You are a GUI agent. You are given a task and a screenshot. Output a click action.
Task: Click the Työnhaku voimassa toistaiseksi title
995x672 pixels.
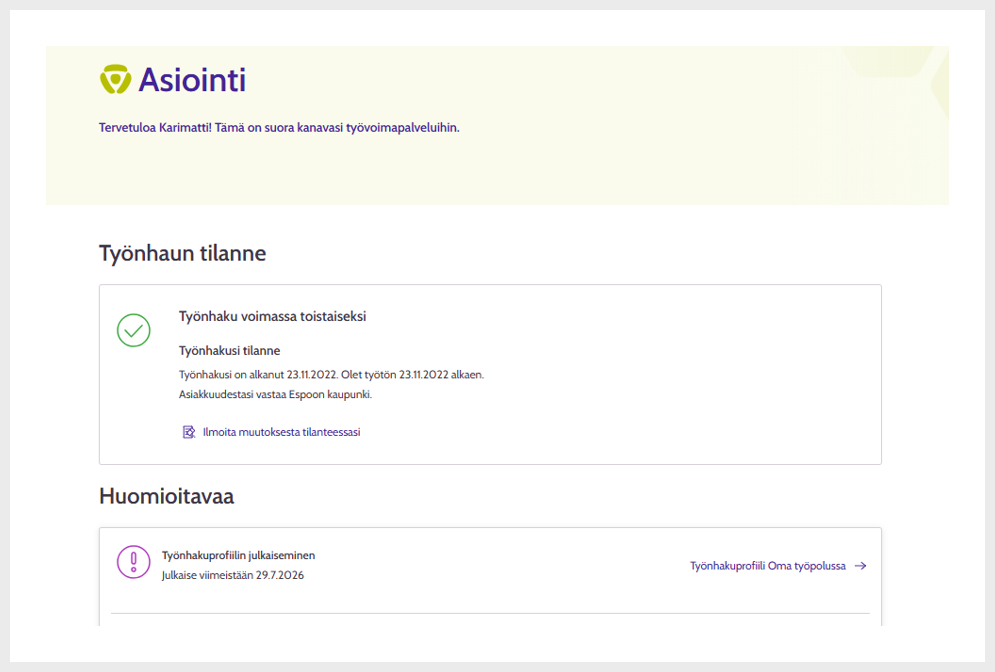tap(272, 316)
